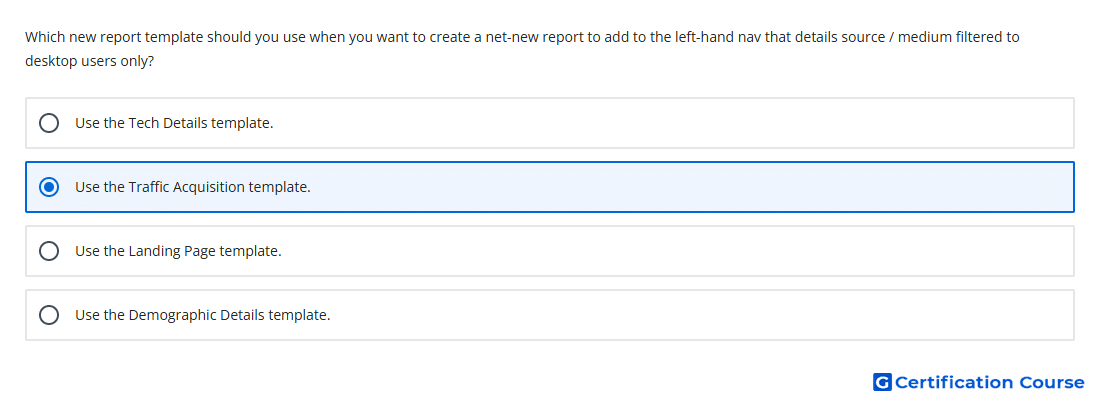Image resolution: width=1100 pixels, height=401 pixels.
Task: Click the "Use the Landing Page template." label
Action: [x=178, y=251]
